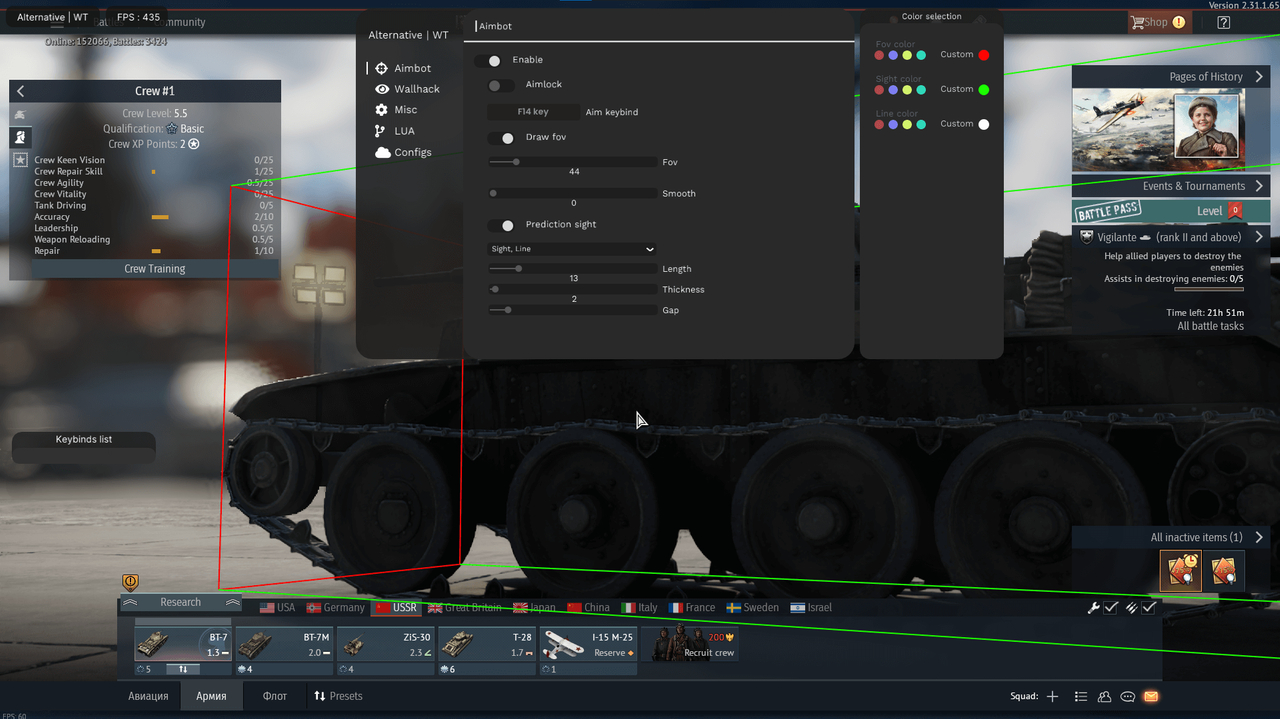Screen dimensions: 1280x719
Task: Open the contacts people icon
Action: pos(1104,697)
